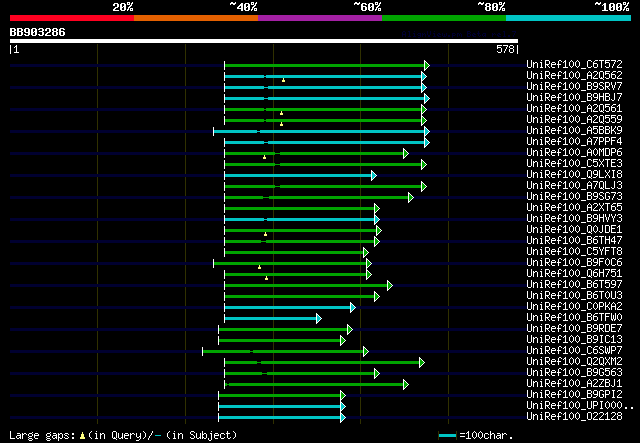Click the green alignment bar for B6T597

306,285
